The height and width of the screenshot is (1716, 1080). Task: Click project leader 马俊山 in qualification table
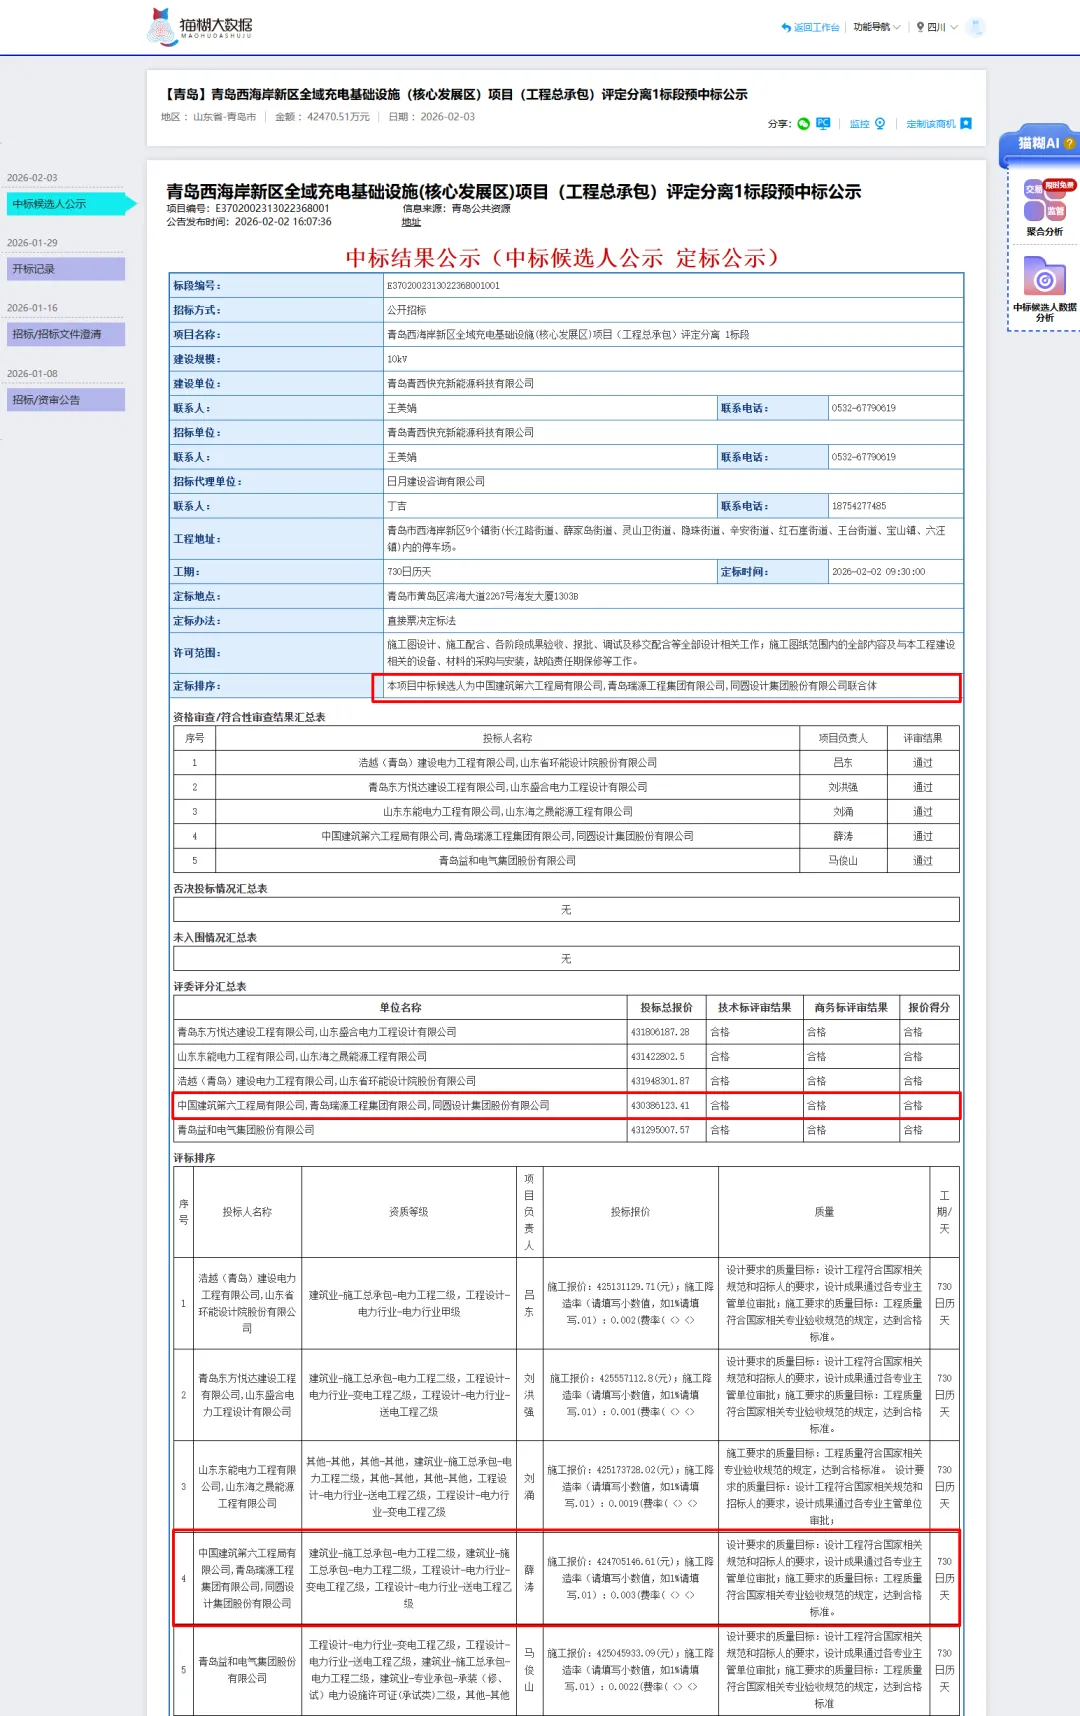click(x=843, y=861)
